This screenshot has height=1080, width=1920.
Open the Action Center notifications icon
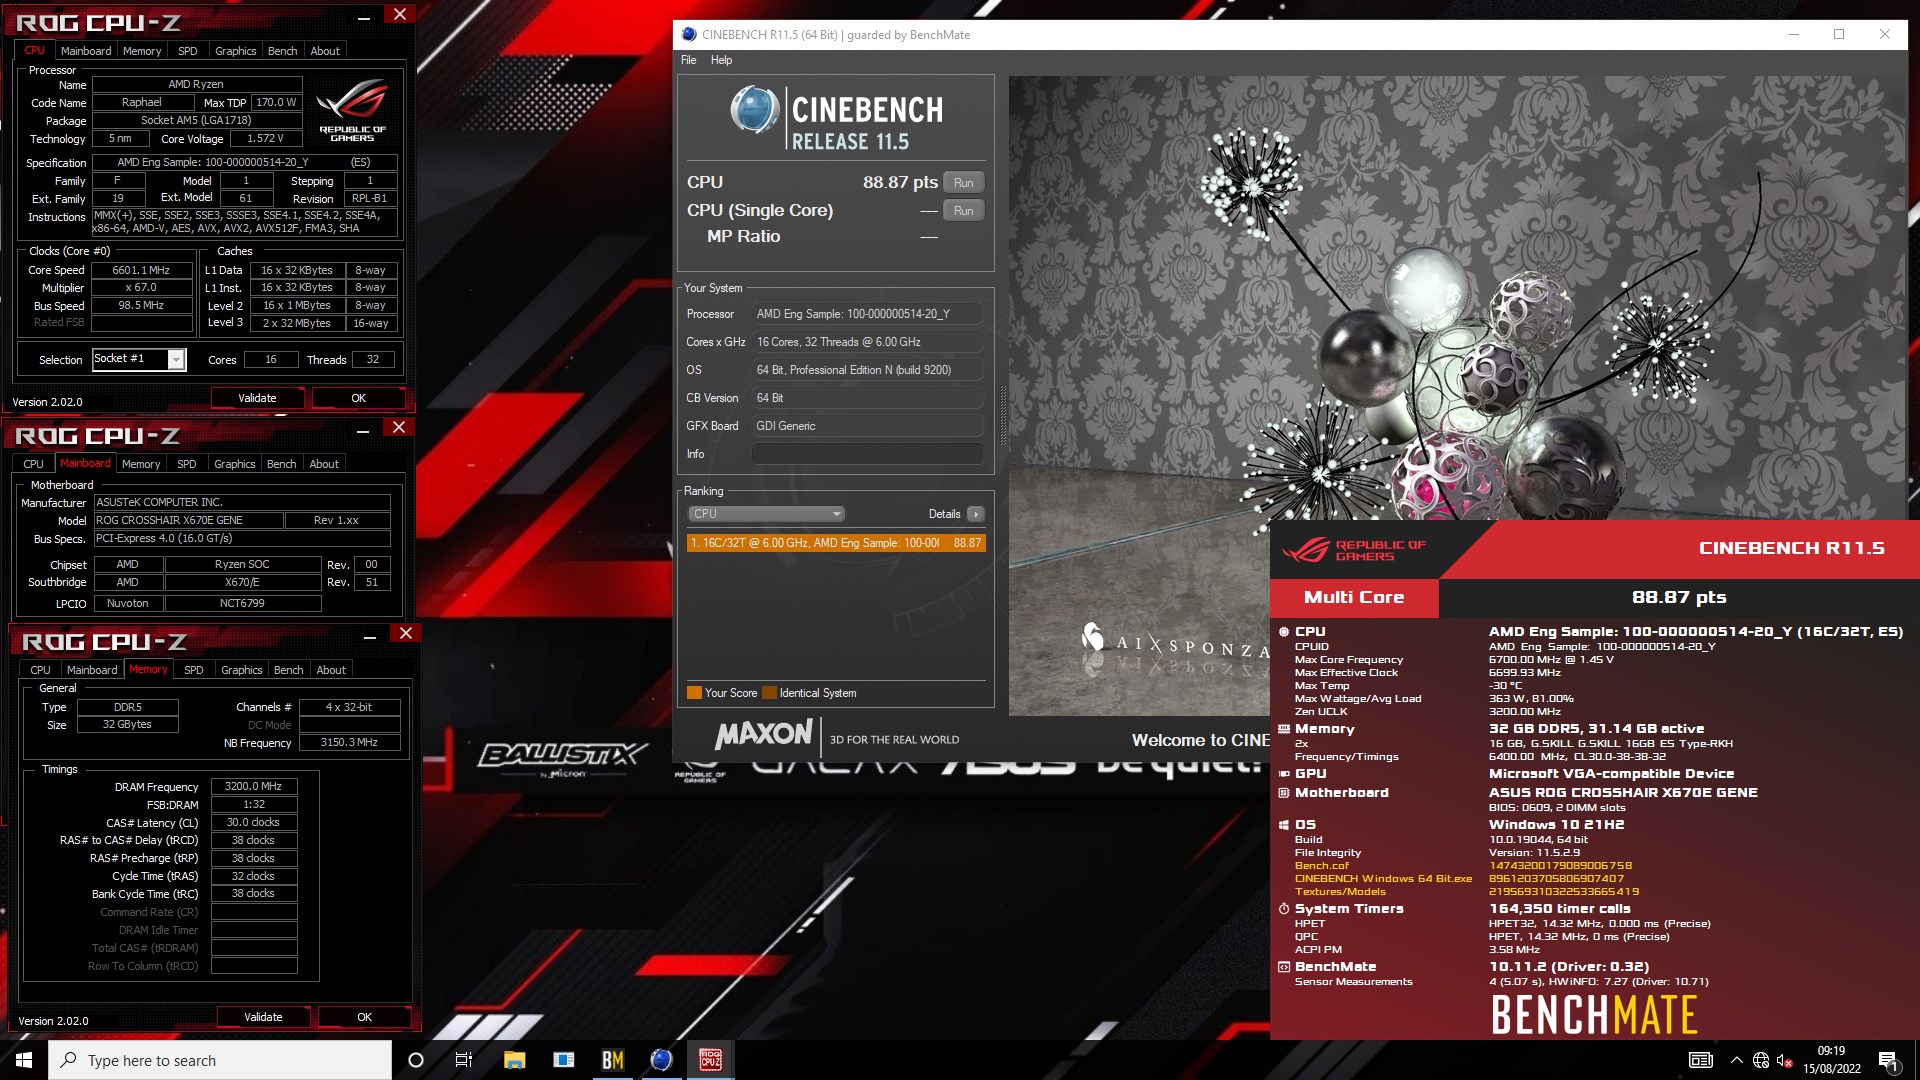click(x=1888, y=1061)
